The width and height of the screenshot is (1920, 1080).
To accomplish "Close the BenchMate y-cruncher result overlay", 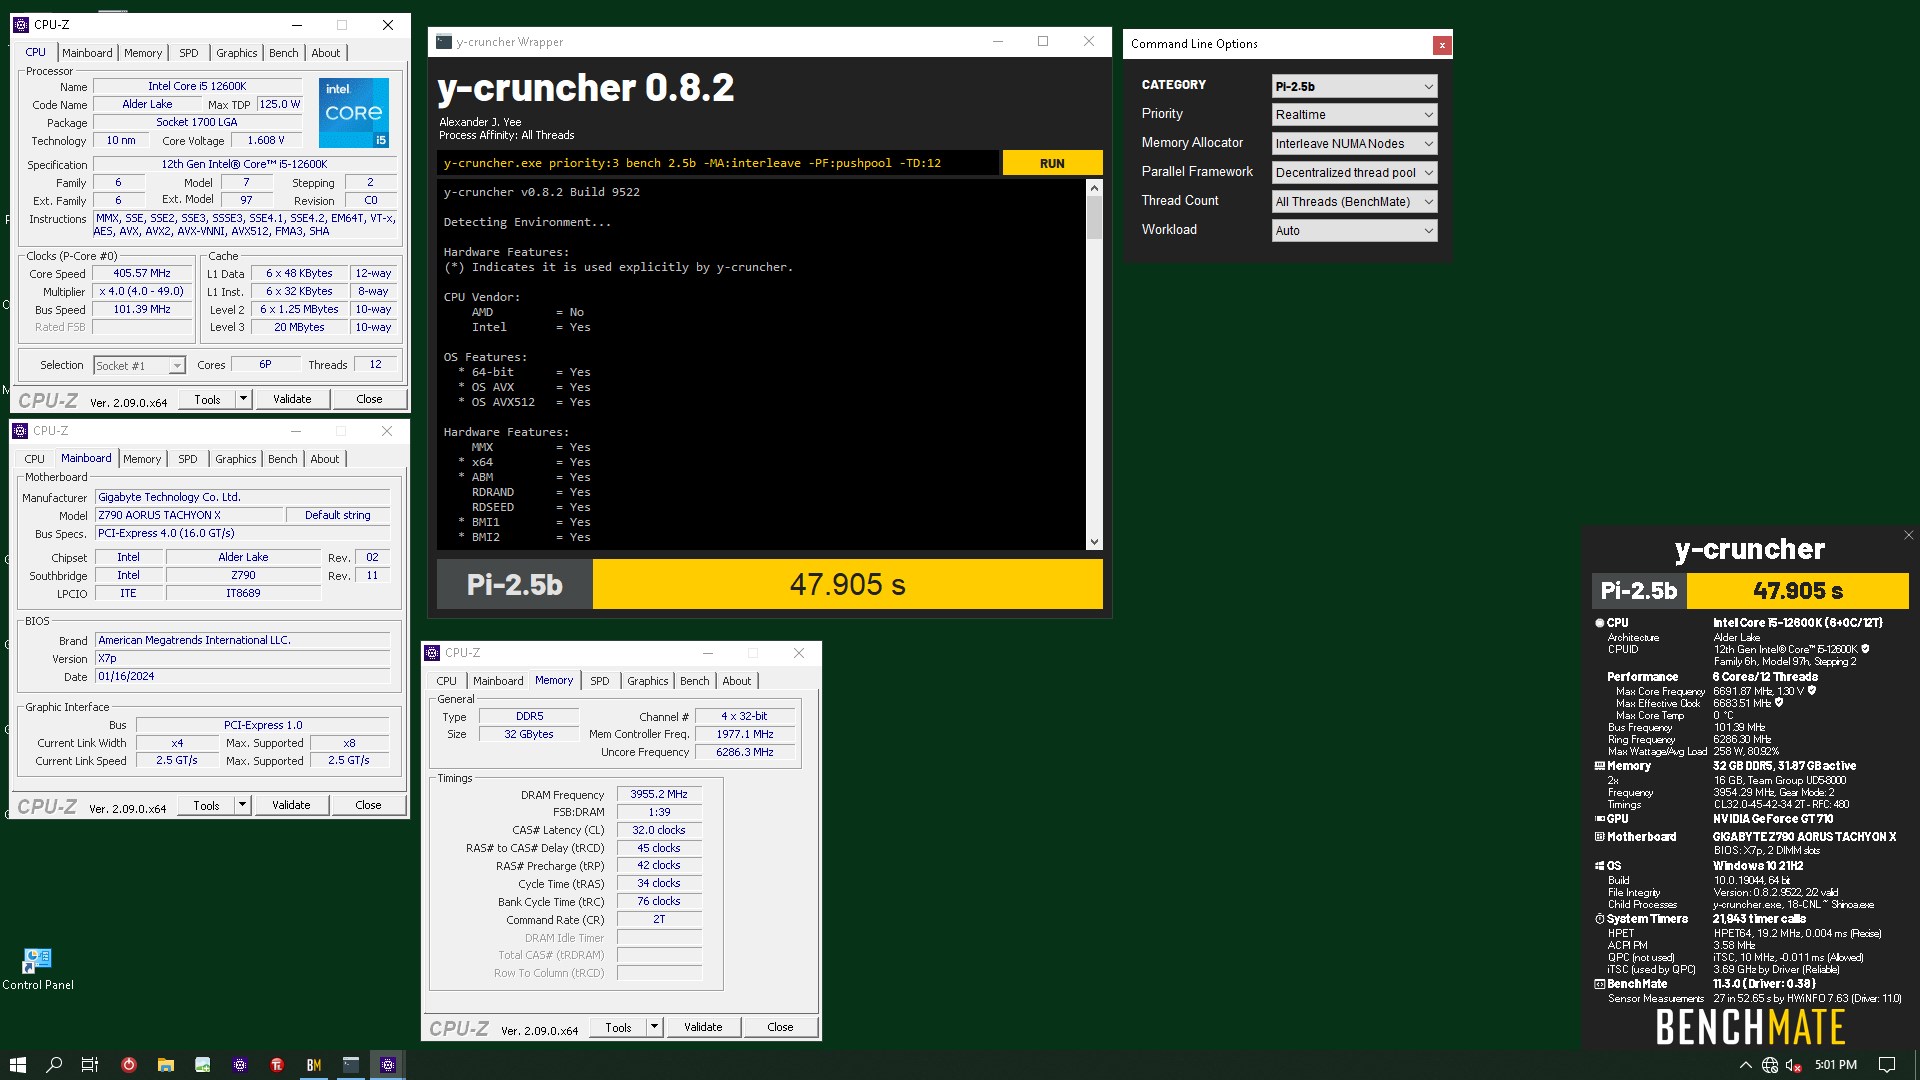I will [x=1908, y=535].
